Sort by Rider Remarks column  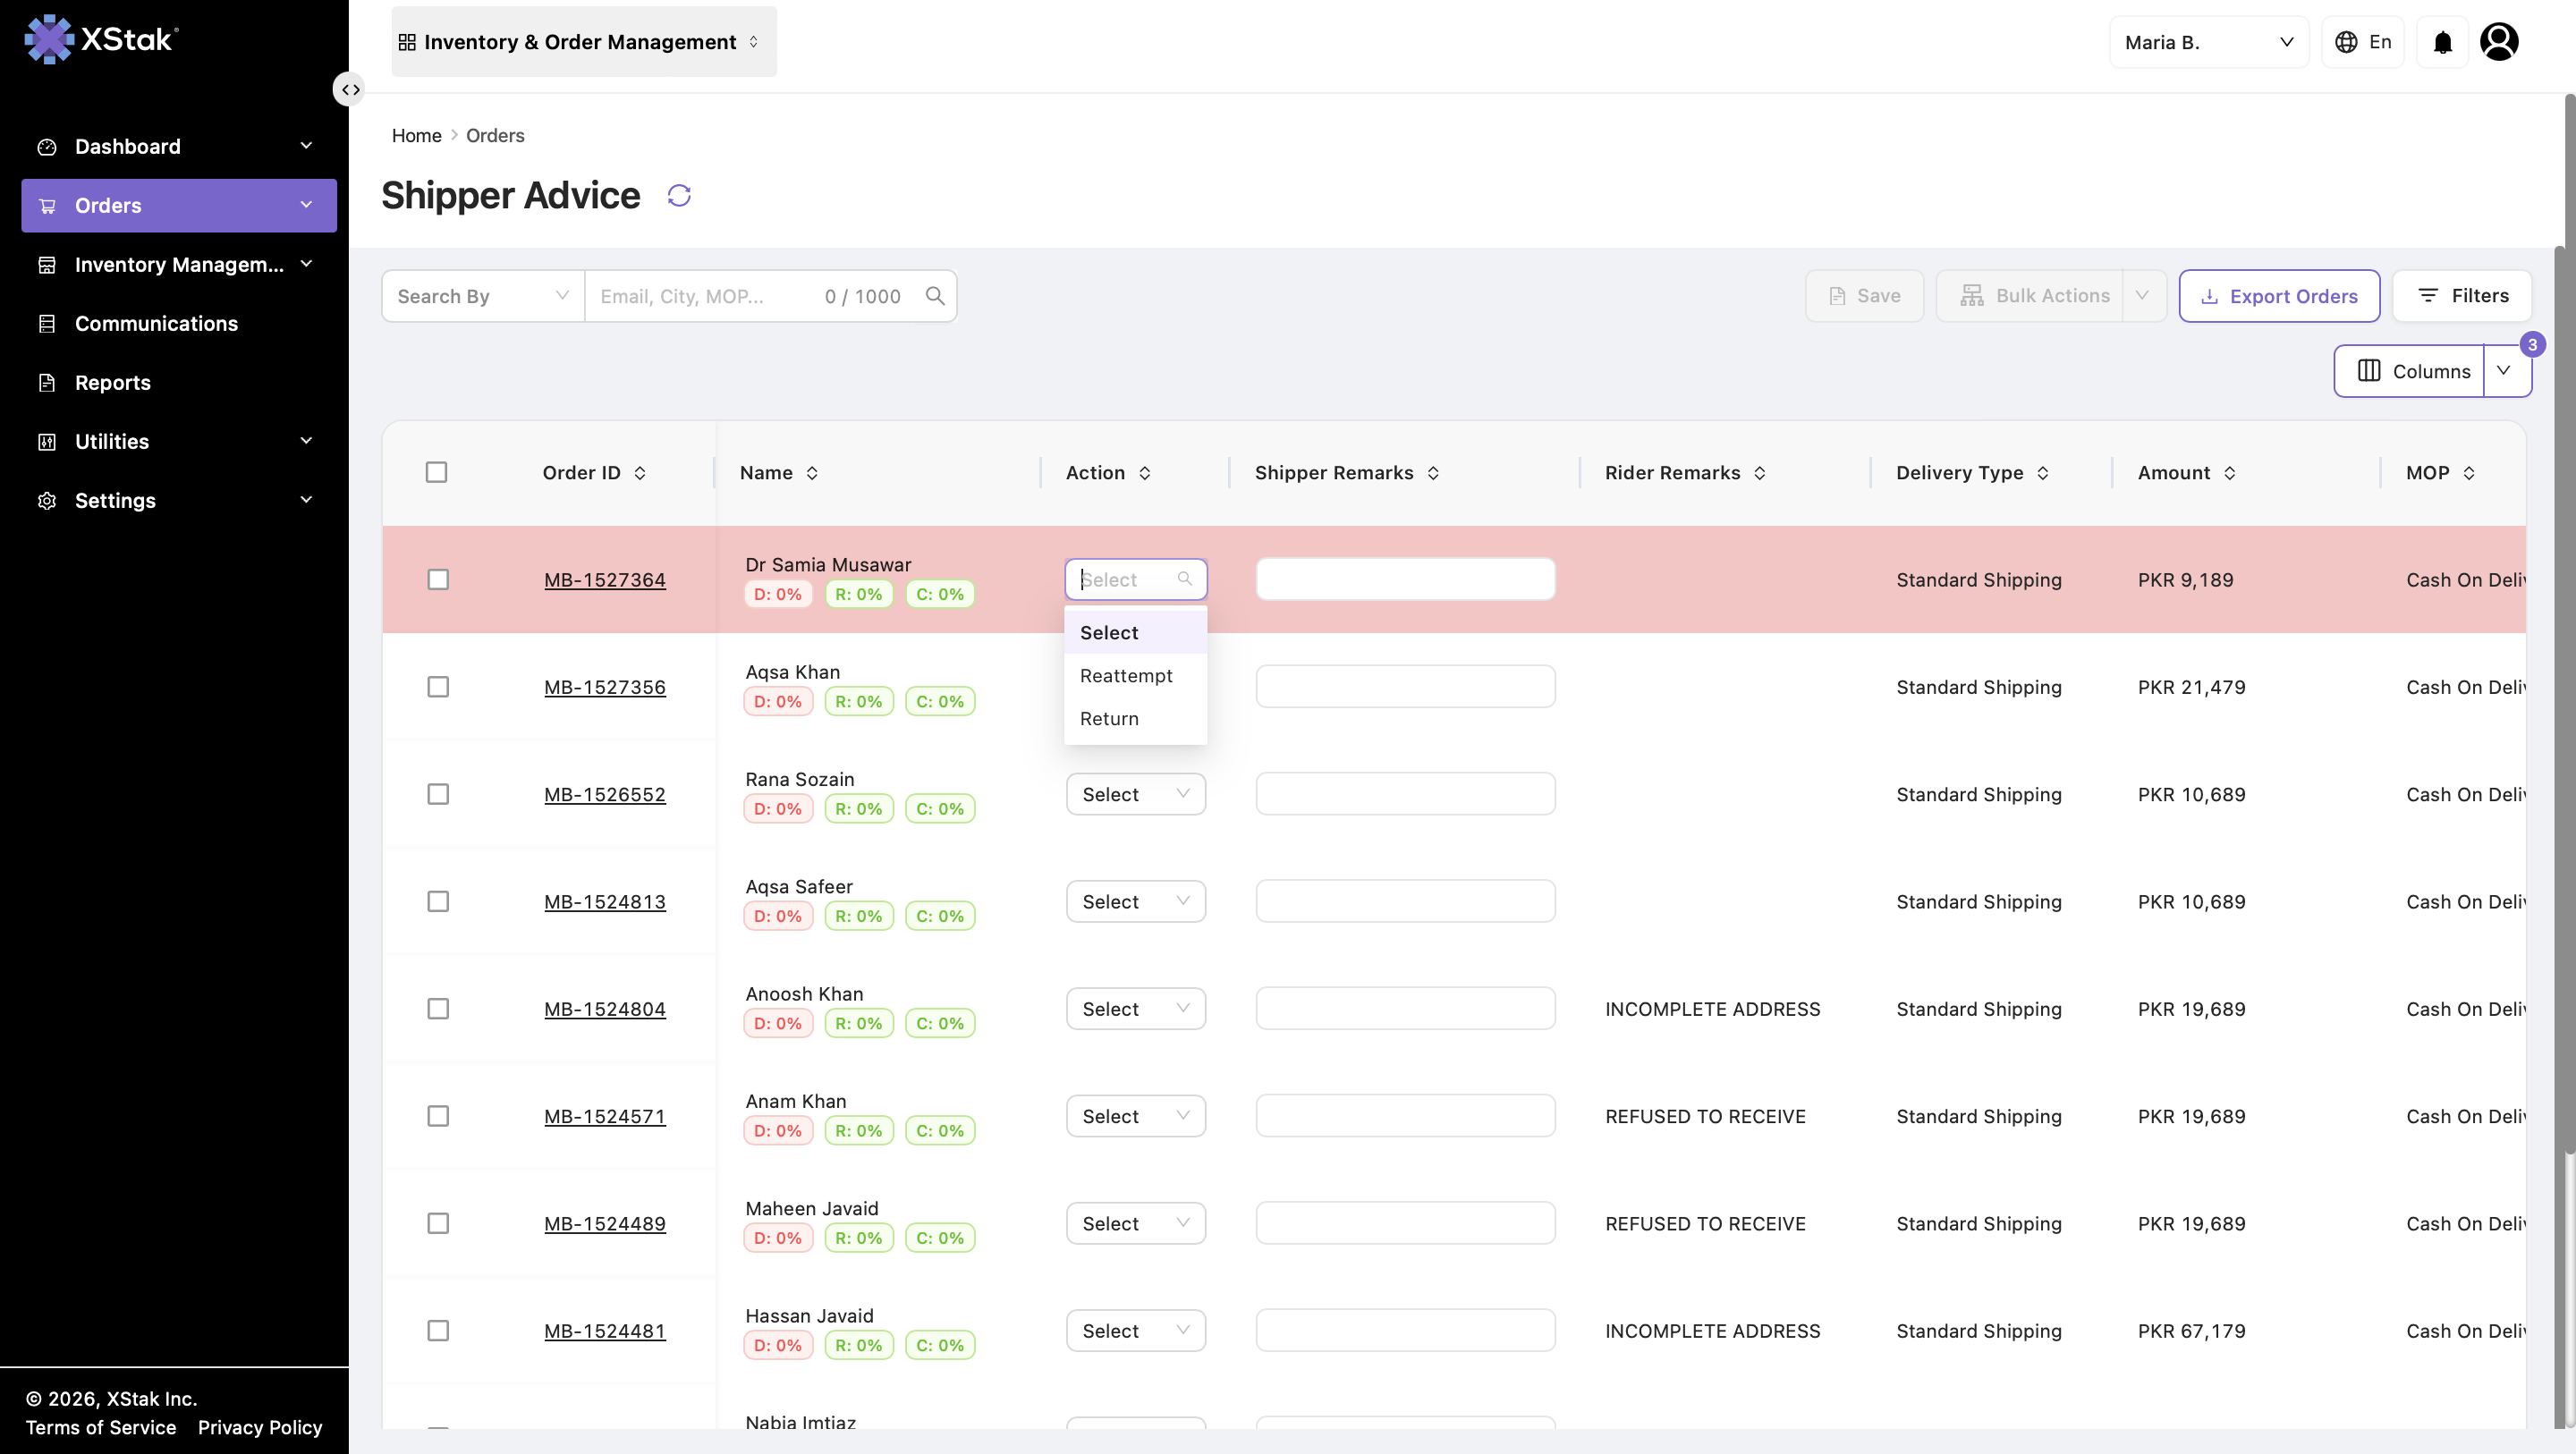coord(1760,473)
